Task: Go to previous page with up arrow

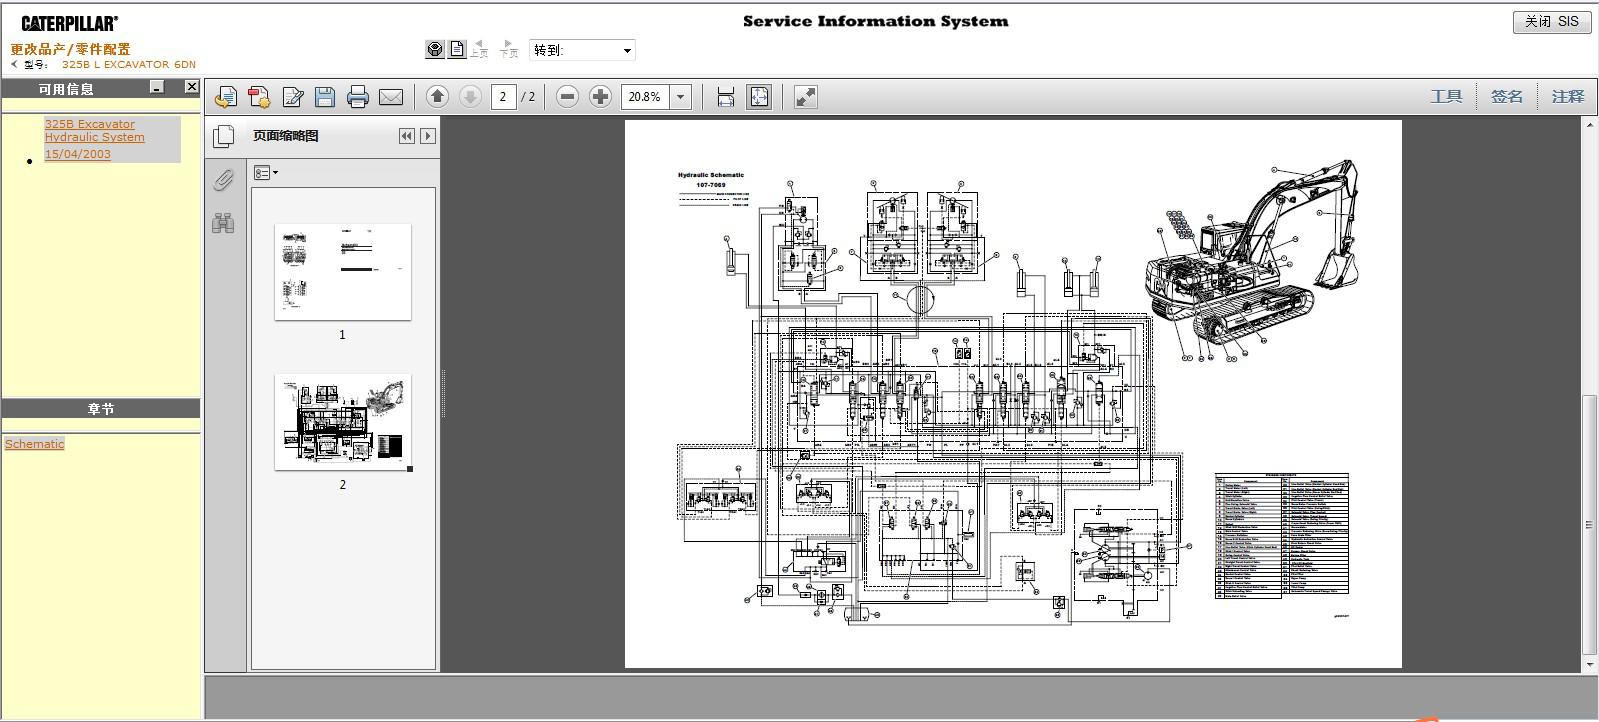Action: 437,97
